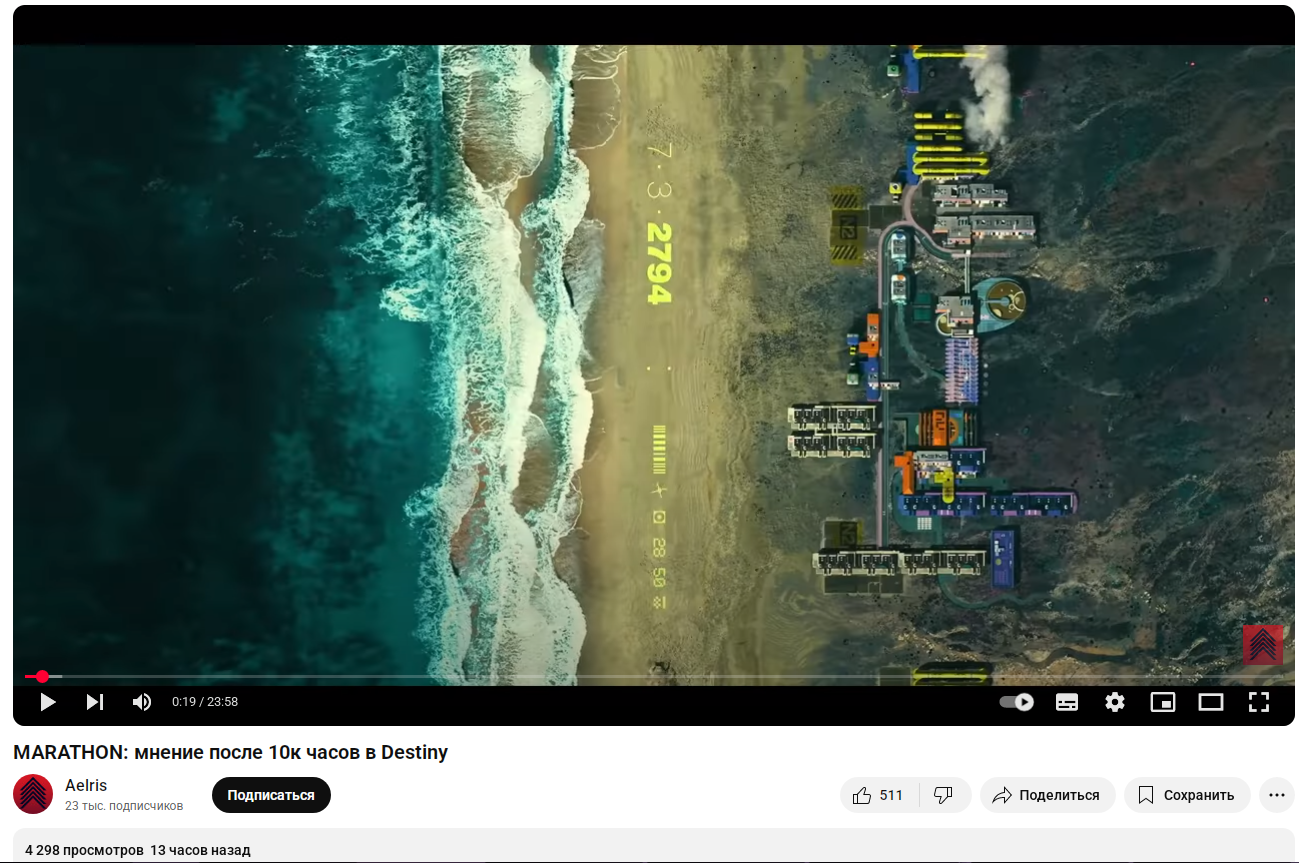Skip to the next video

[x=95, y=702]
